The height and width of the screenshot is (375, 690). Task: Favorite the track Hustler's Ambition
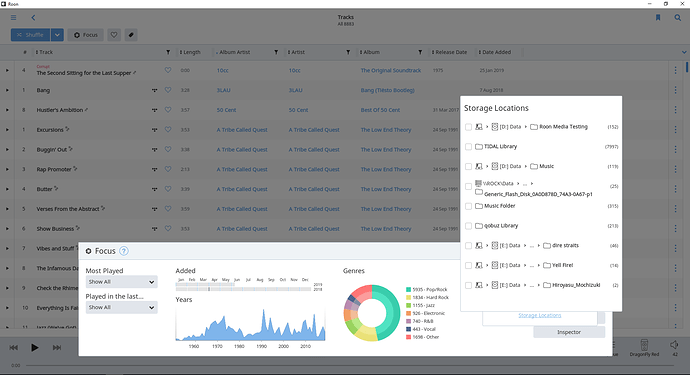click(x=168, y=110)
